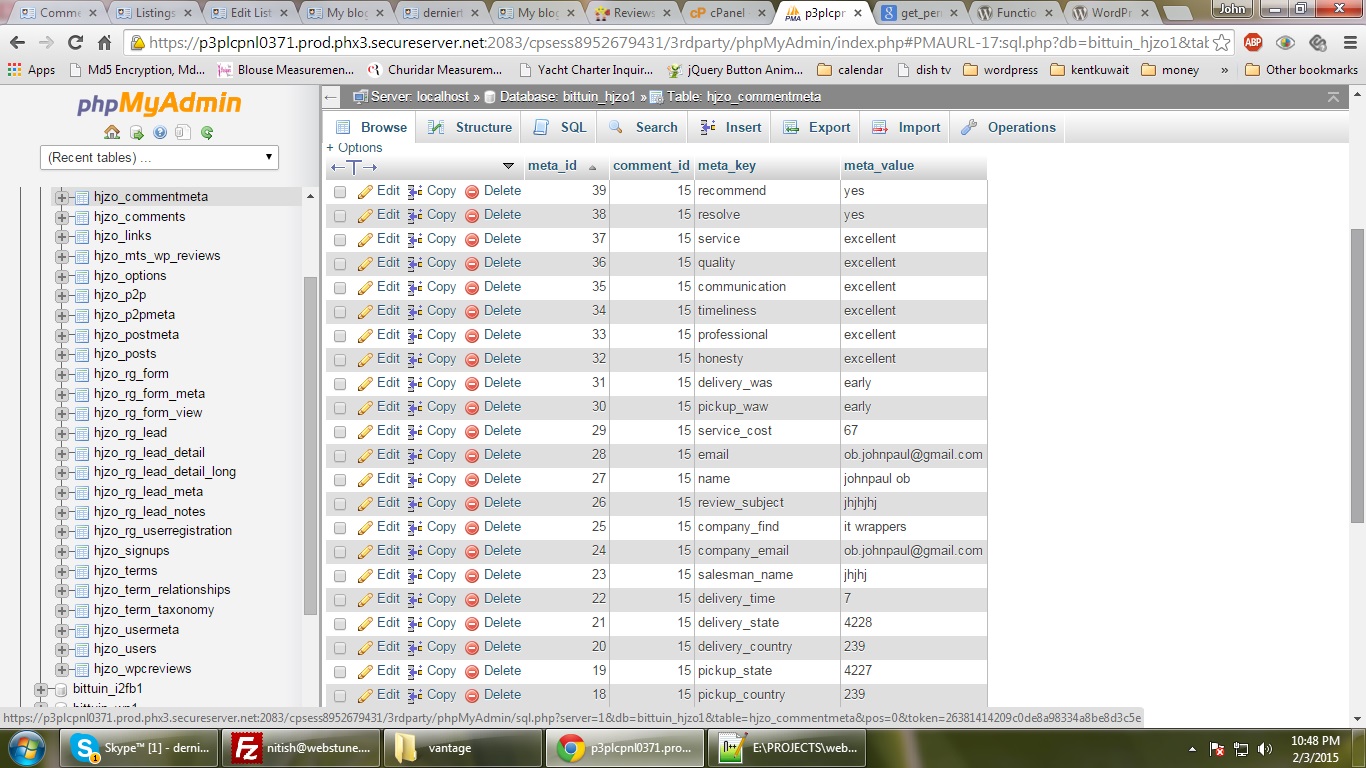Click Database: bittuin_hjzo1 breadcrumb

(565, 97)
